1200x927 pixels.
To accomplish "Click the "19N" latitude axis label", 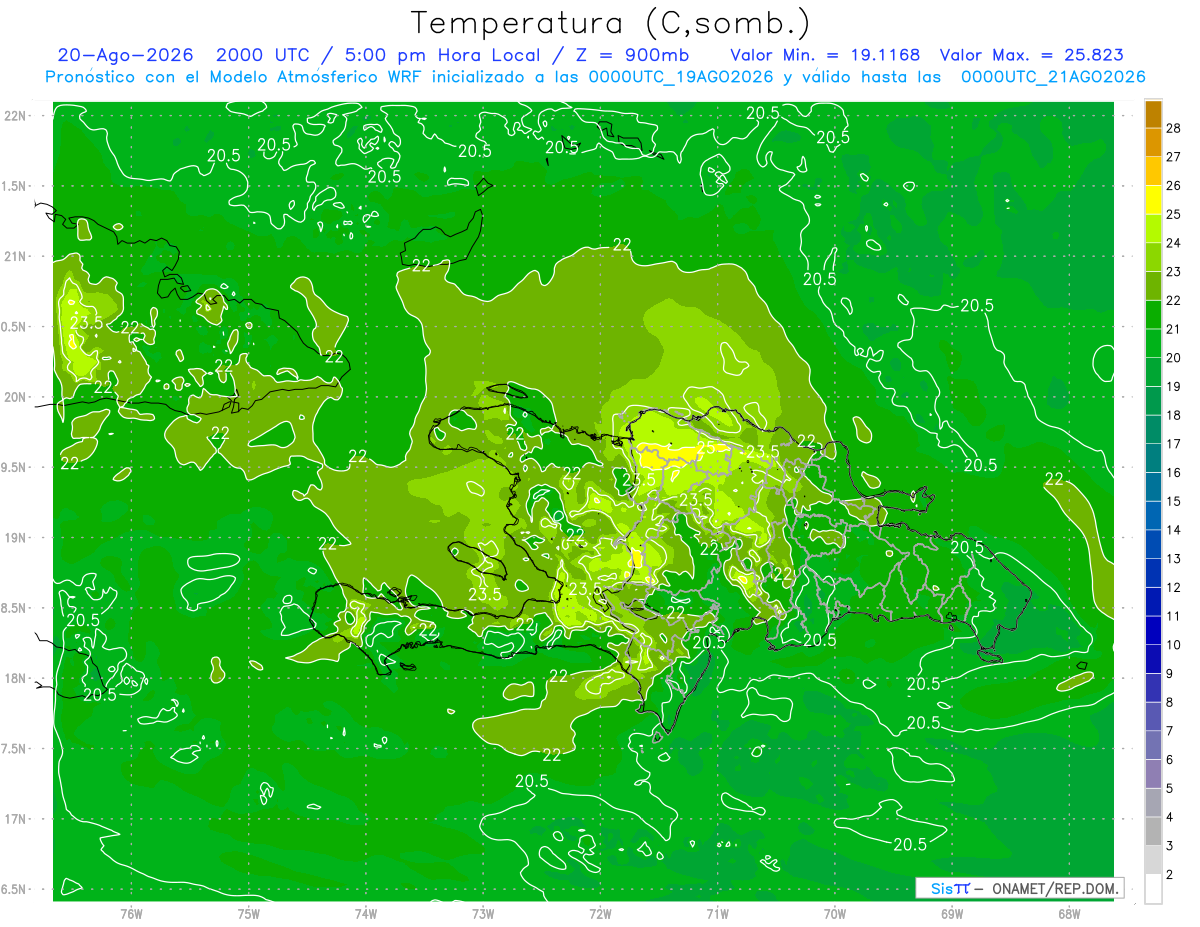I will 16,538.
